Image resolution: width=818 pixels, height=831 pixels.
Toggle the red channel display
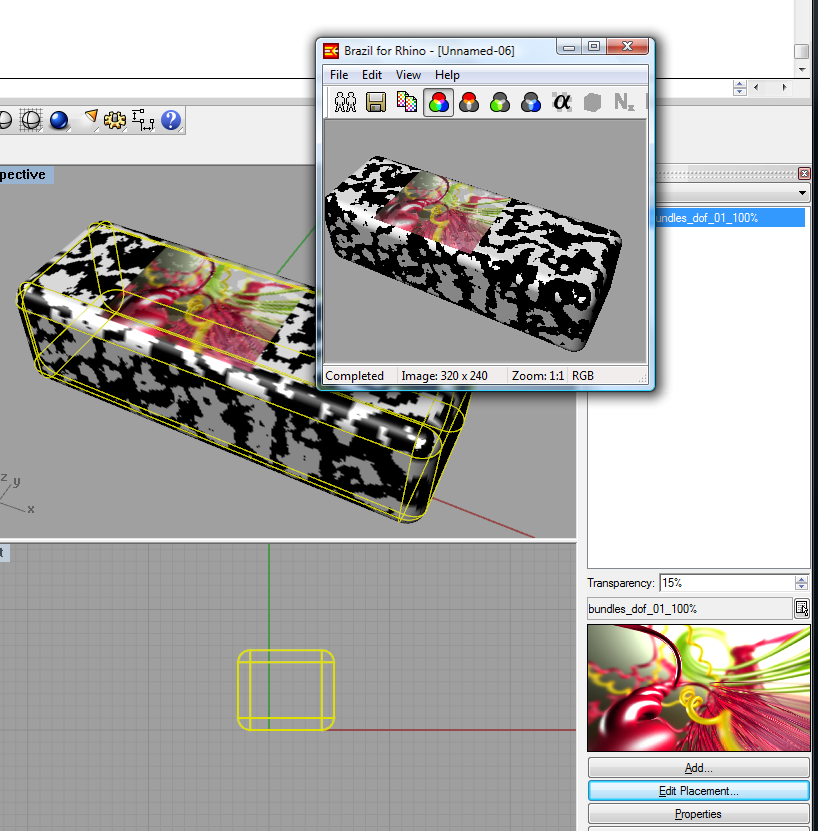(x=469, y=102)
